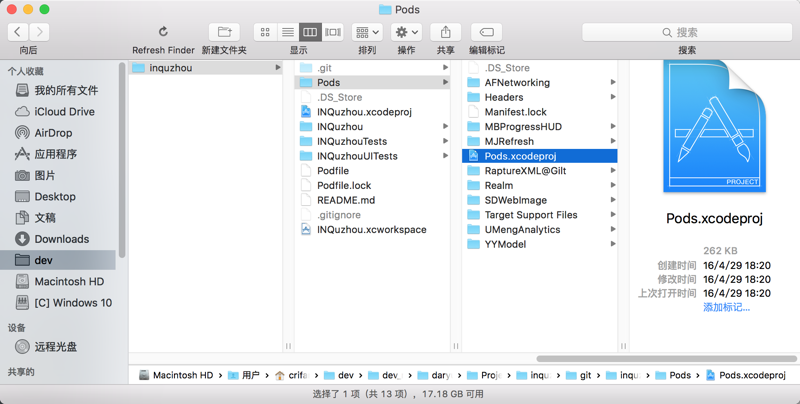The width and height of the screenshot is (800, 404).
Task: Select the Realm folder
Action: [540, 186]
